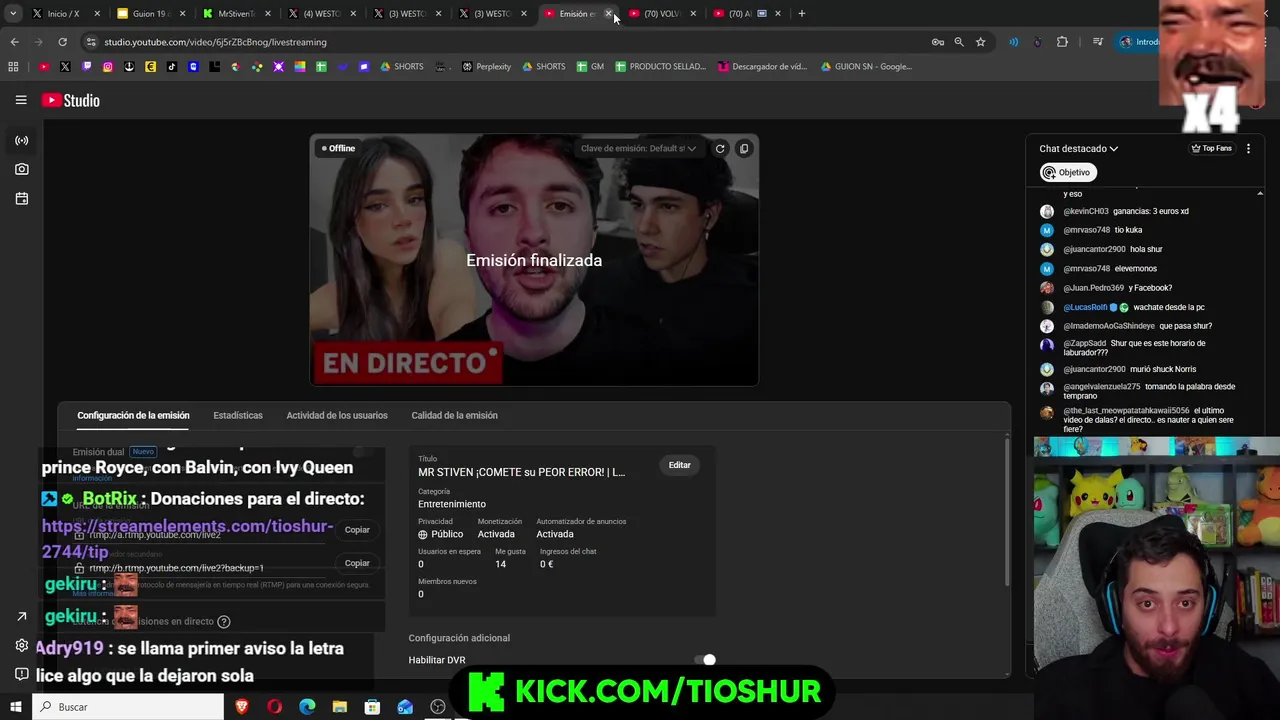The image size is (1280, 720).
Task: Open the PRODUCTO SELLAD... bookmark
Action: [660, 67]
